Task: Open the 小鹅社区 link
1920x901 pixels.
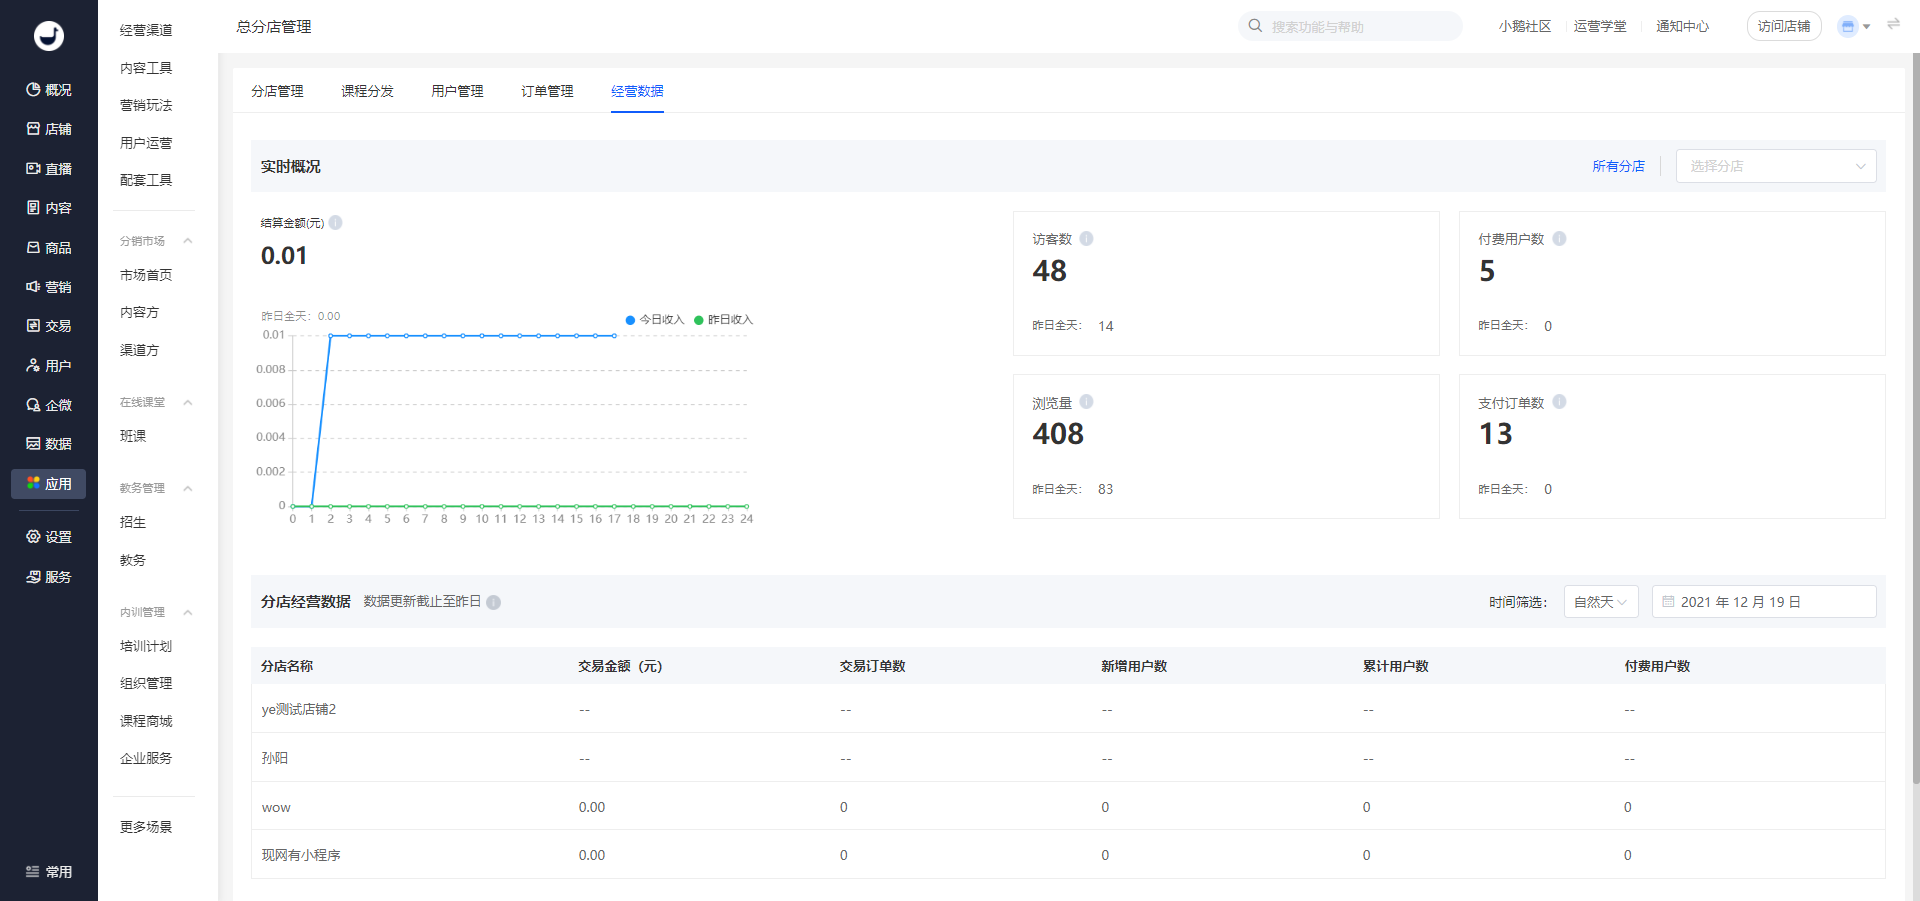Action: pos(1525,26)
